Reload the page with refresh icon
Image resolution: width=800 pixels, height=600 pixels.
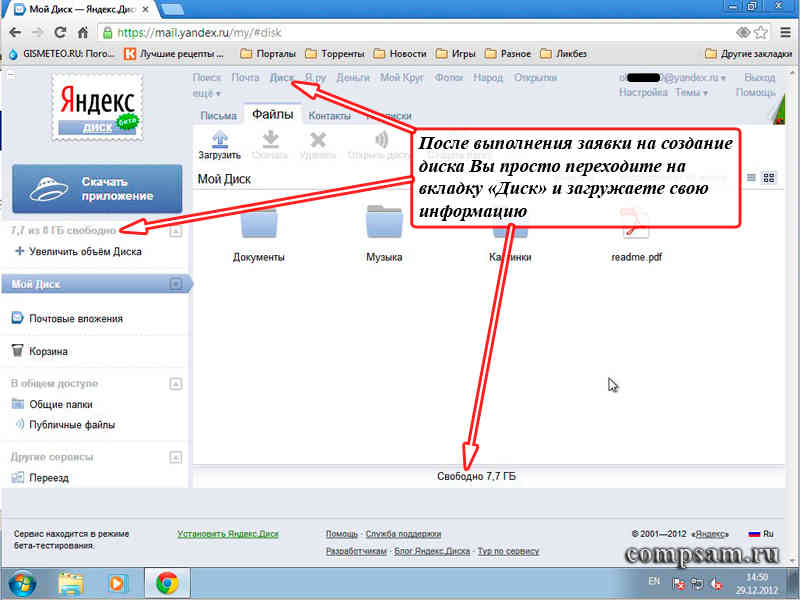click(60, 33)
